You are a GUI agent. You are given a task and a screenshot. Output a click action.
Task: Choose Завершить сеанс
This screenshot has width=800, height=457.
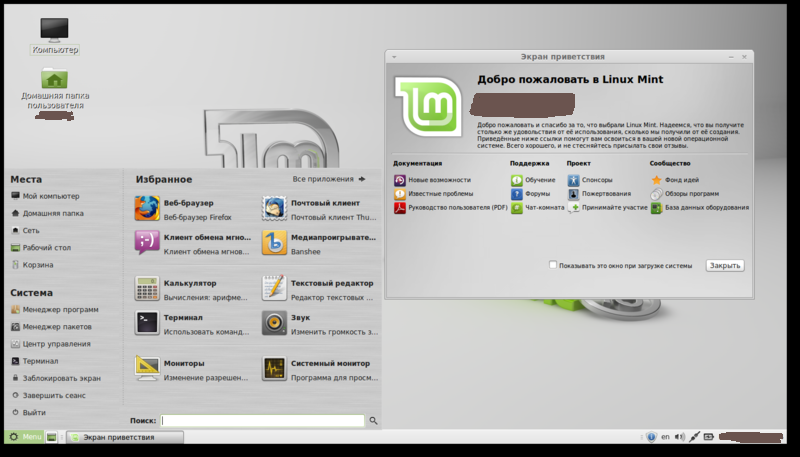(48, 395)
